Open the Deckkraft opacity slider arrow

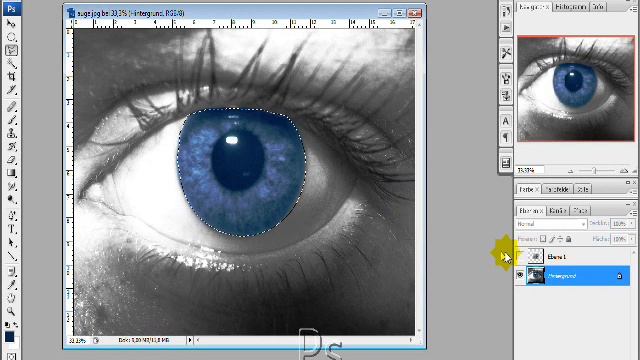point(632,224)
